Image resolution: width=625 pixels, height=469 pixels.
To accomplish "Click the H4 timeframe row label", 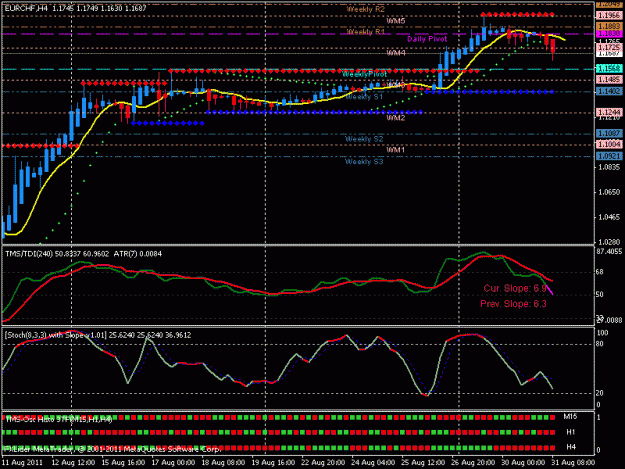I will click(x=571, y=447).
